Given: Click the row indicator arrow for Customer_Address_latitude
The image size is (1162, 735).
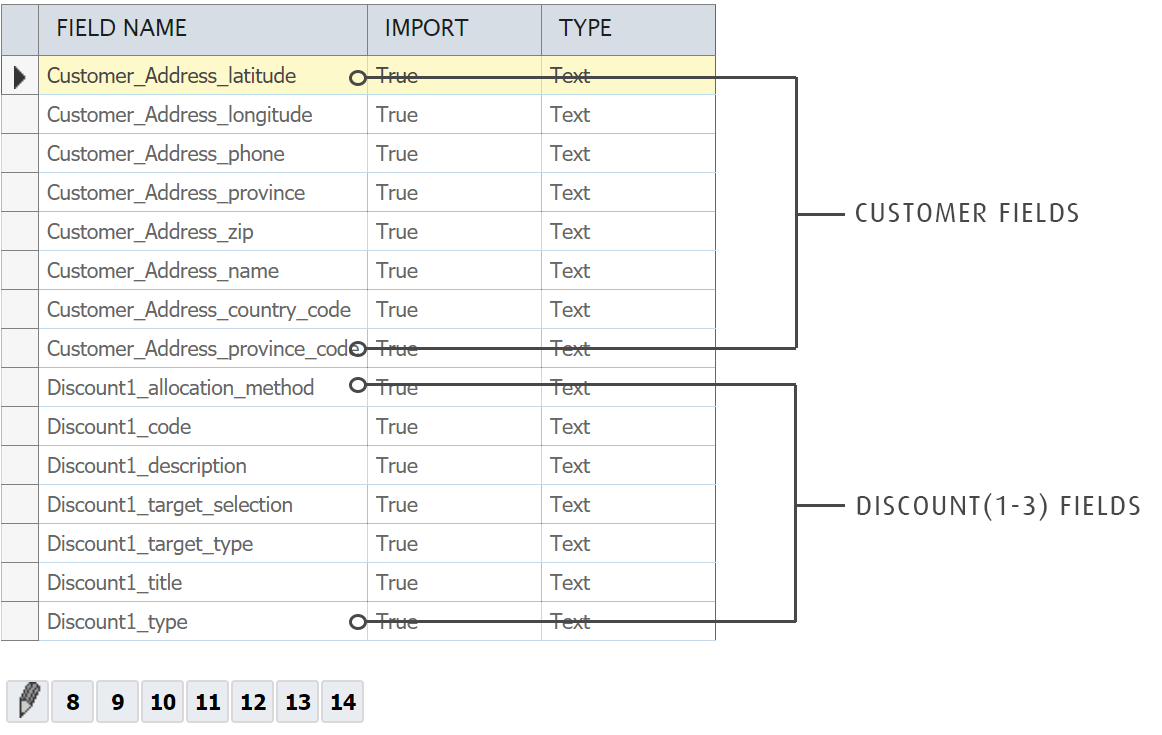Looking at the screenshot, I should (19, 76).
